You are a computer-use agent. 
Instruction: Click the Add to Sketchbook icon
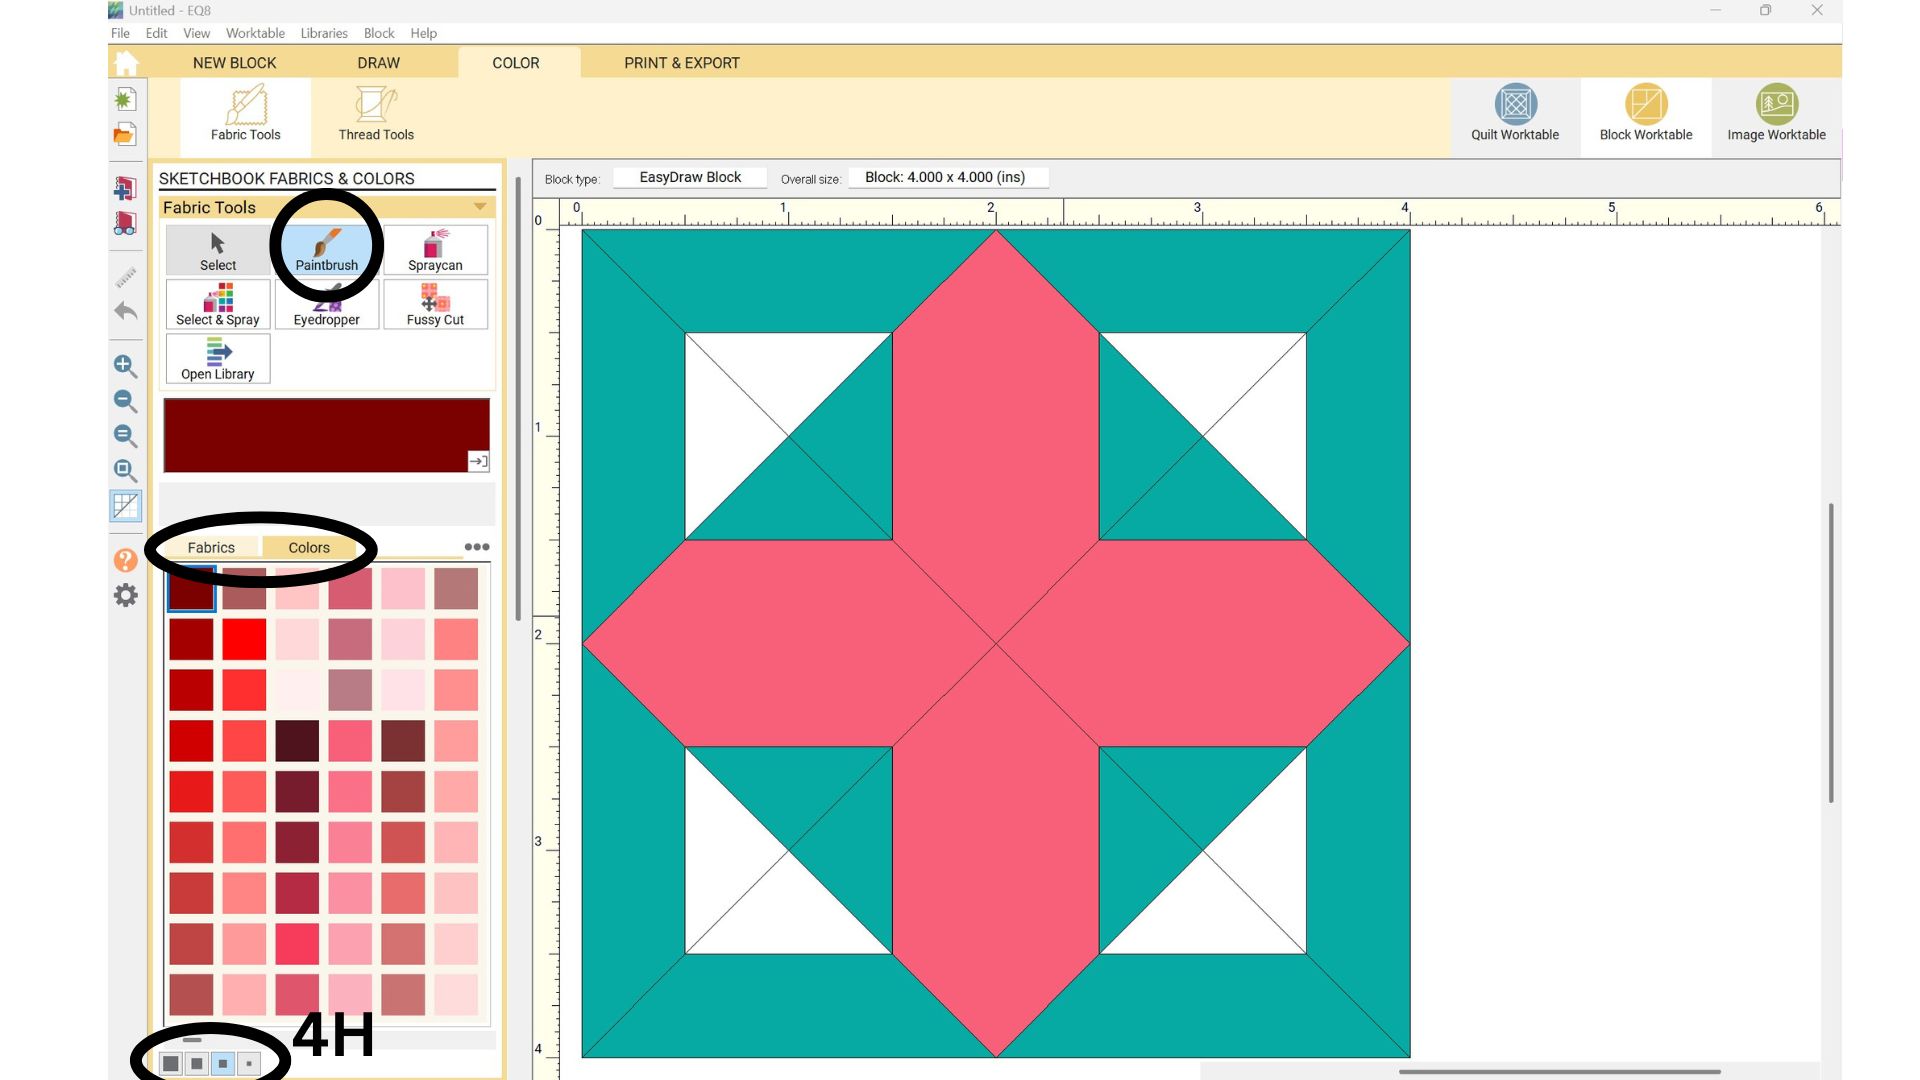(125, 188)
